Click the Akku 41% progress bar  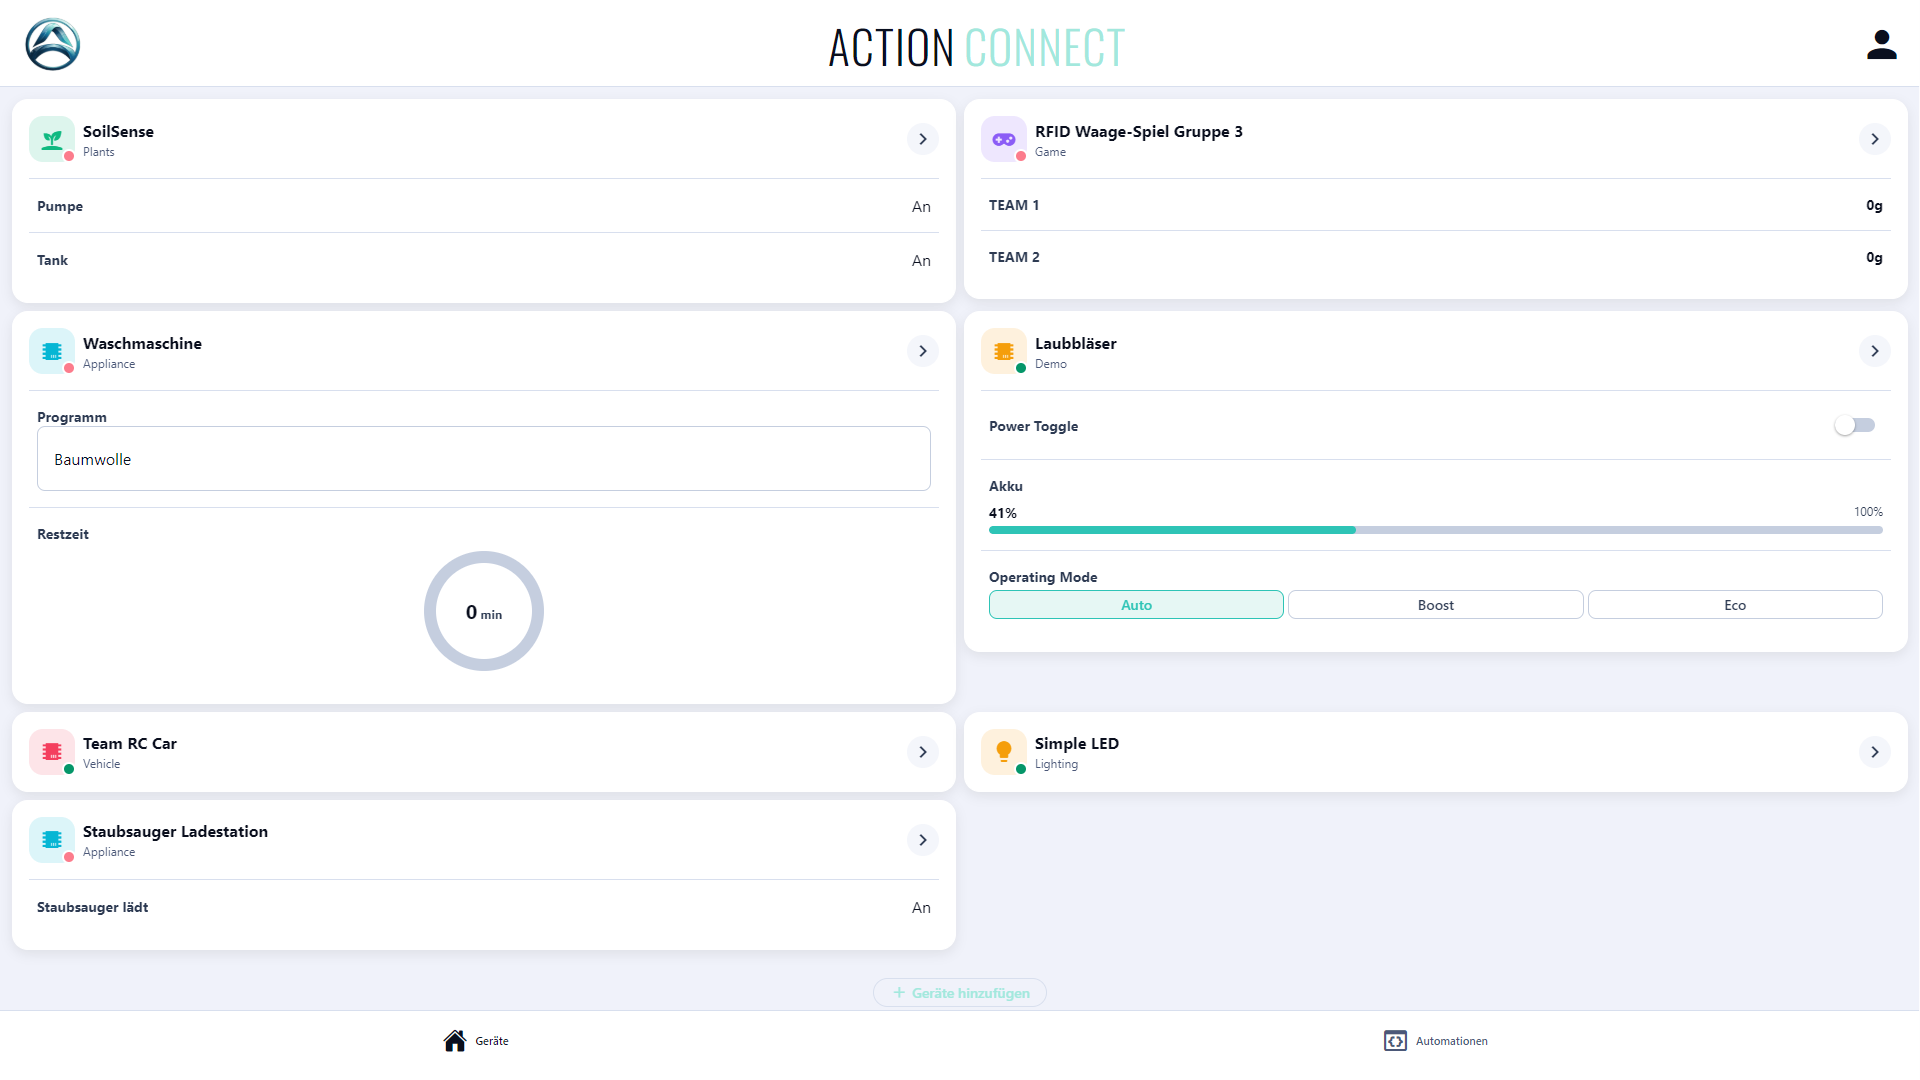pos(1435,530)
